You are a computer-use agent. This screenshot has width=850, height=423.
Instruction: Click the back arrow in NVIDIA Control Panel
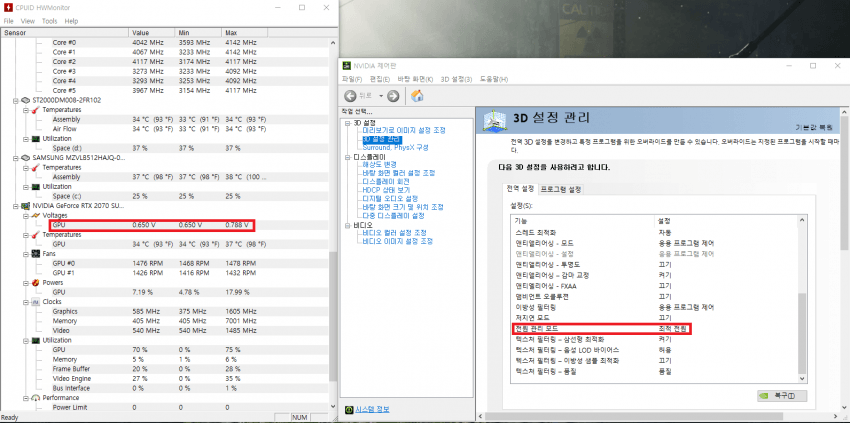(x=350, y=96)
